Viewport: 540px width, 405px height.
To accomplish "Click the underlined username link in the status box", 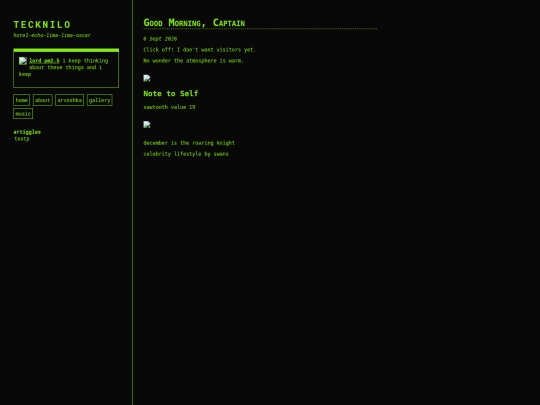I will click(44, 61).
